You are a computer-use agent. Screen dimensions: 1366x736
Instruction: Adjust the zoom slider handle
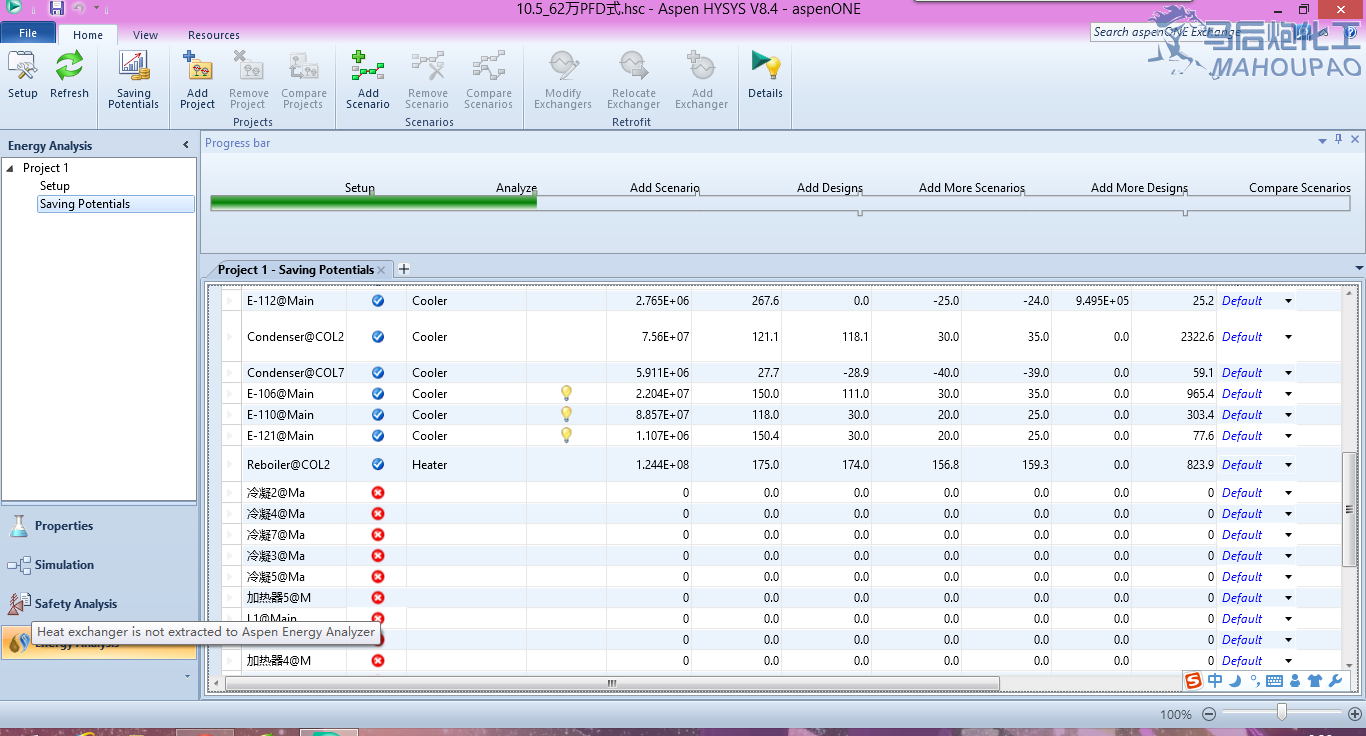pos(1282,712)
